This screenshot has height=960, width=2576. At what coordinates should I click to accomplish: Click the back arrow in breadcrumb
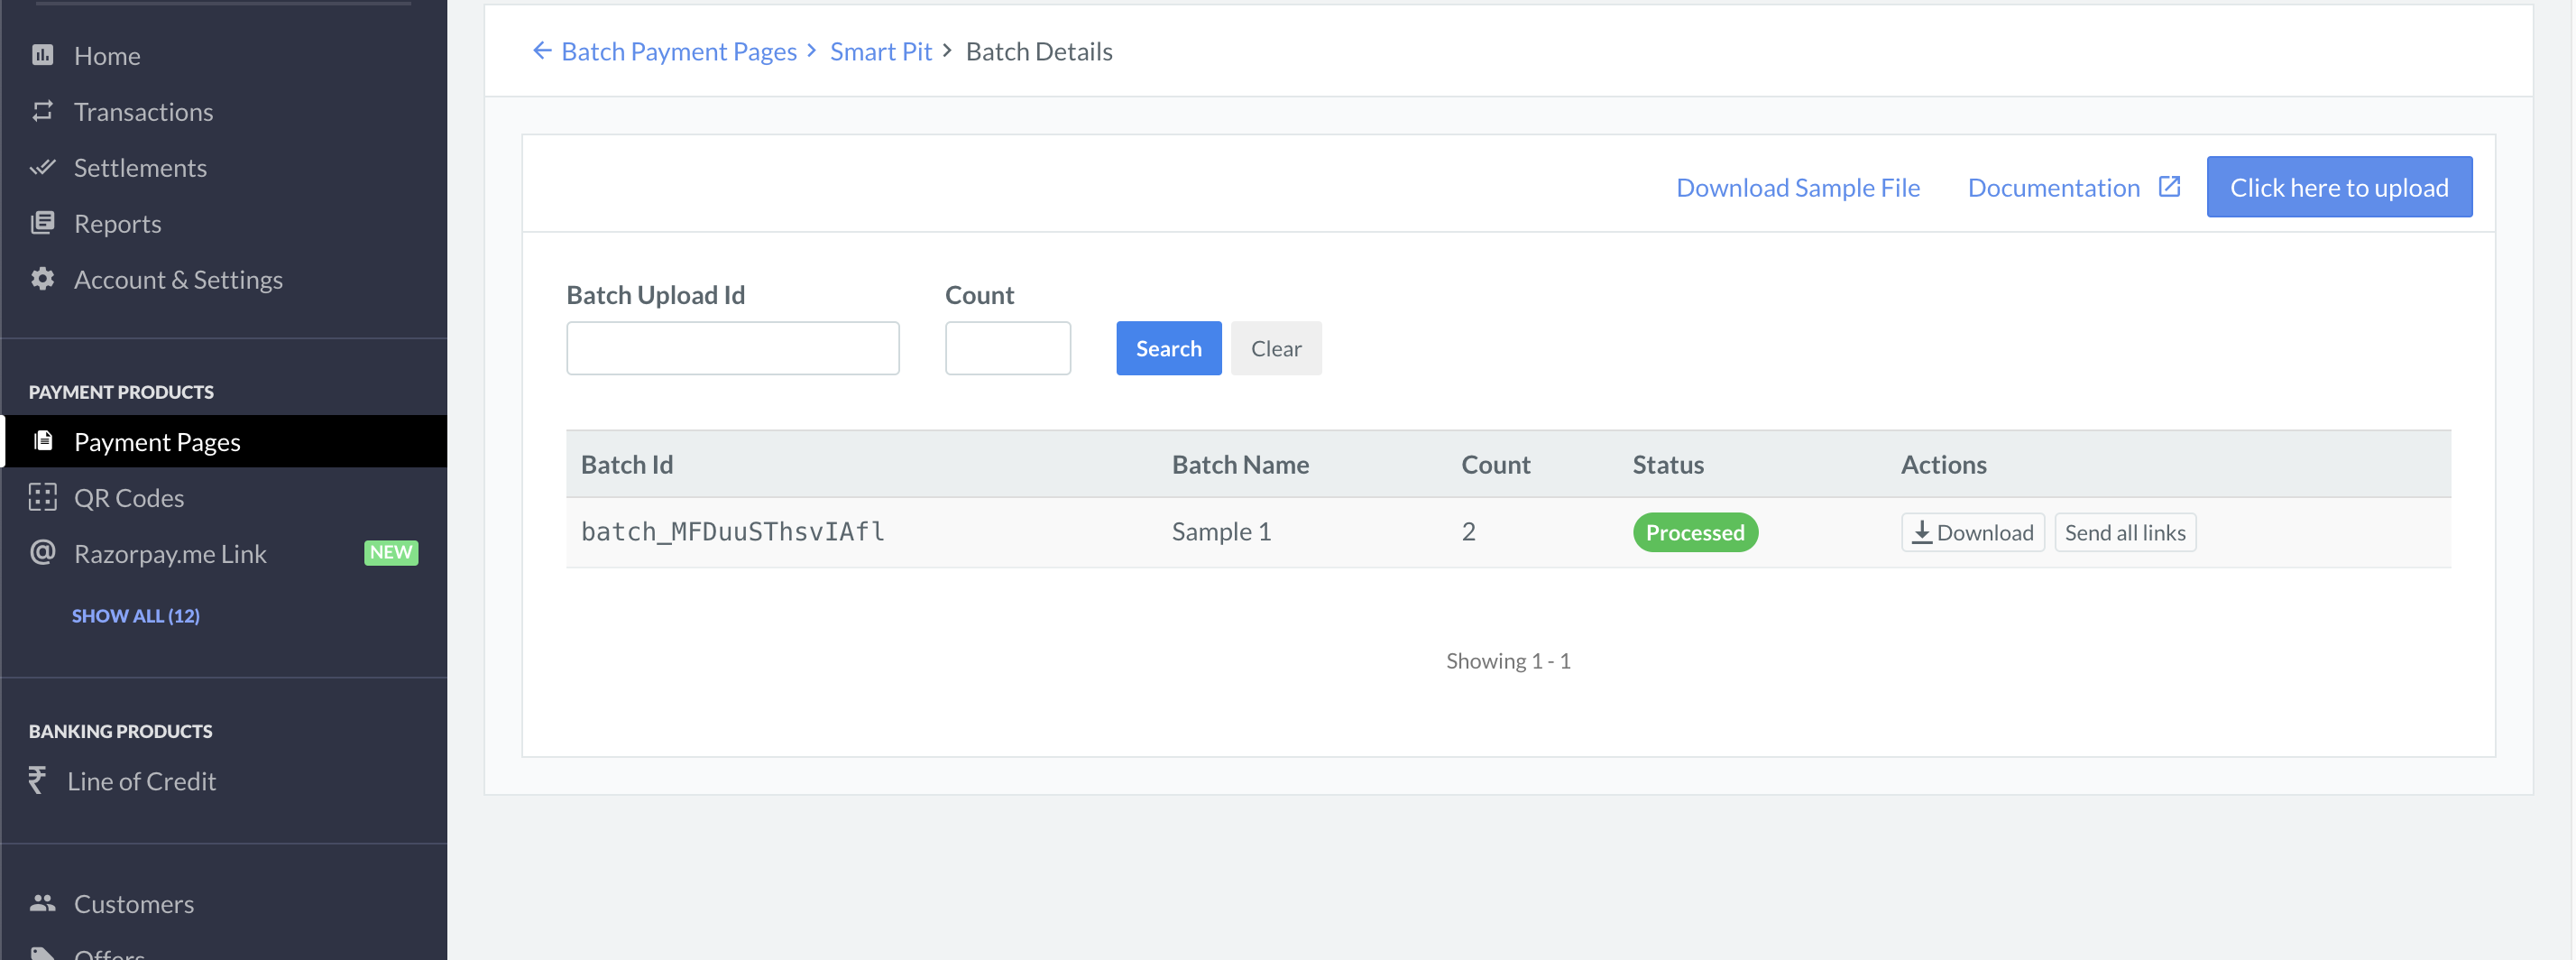pos(541,51)
